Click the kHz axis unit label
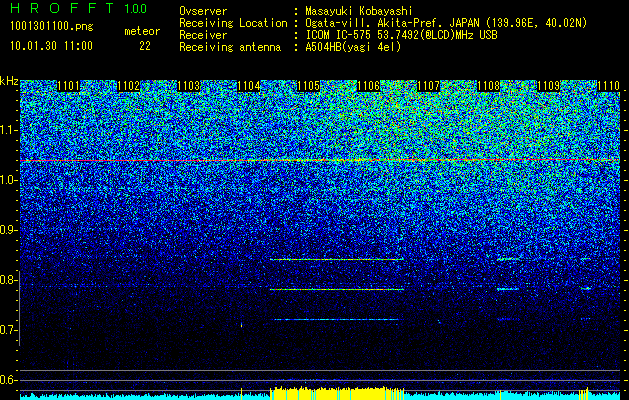The image size is (629, 400). tap(9, 81)
